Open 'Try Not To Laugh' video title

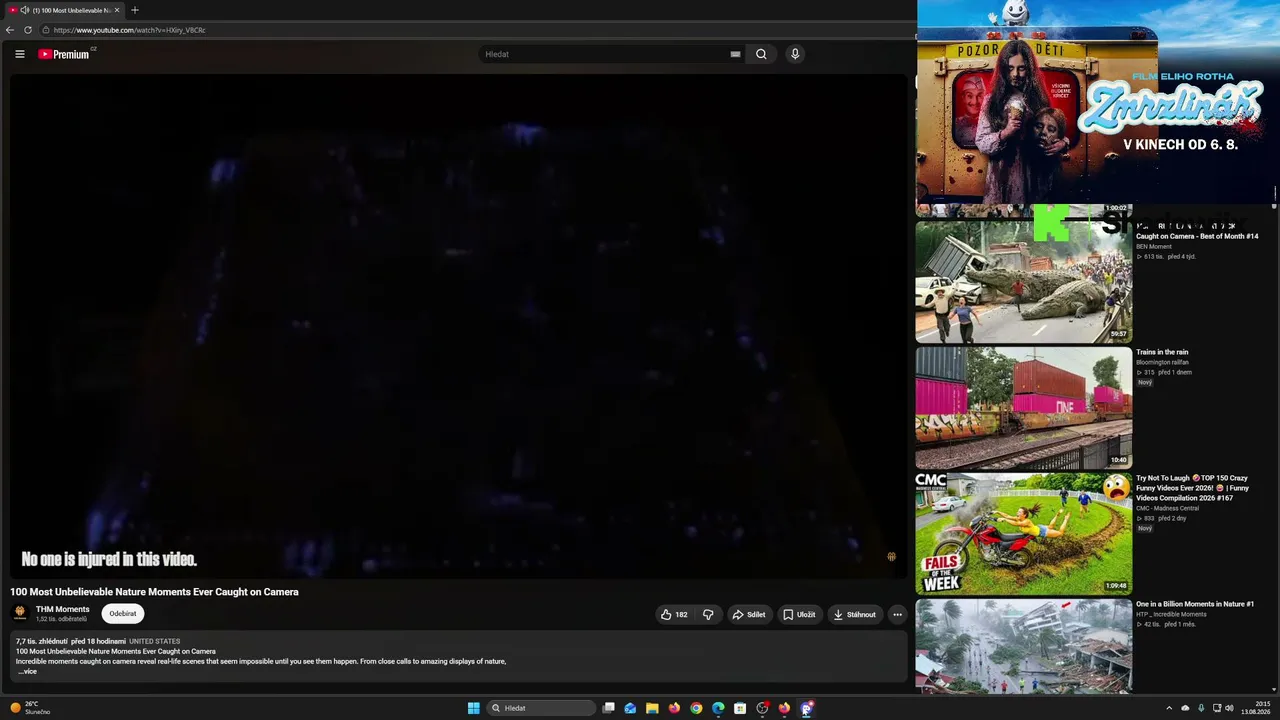(1192, 488)
